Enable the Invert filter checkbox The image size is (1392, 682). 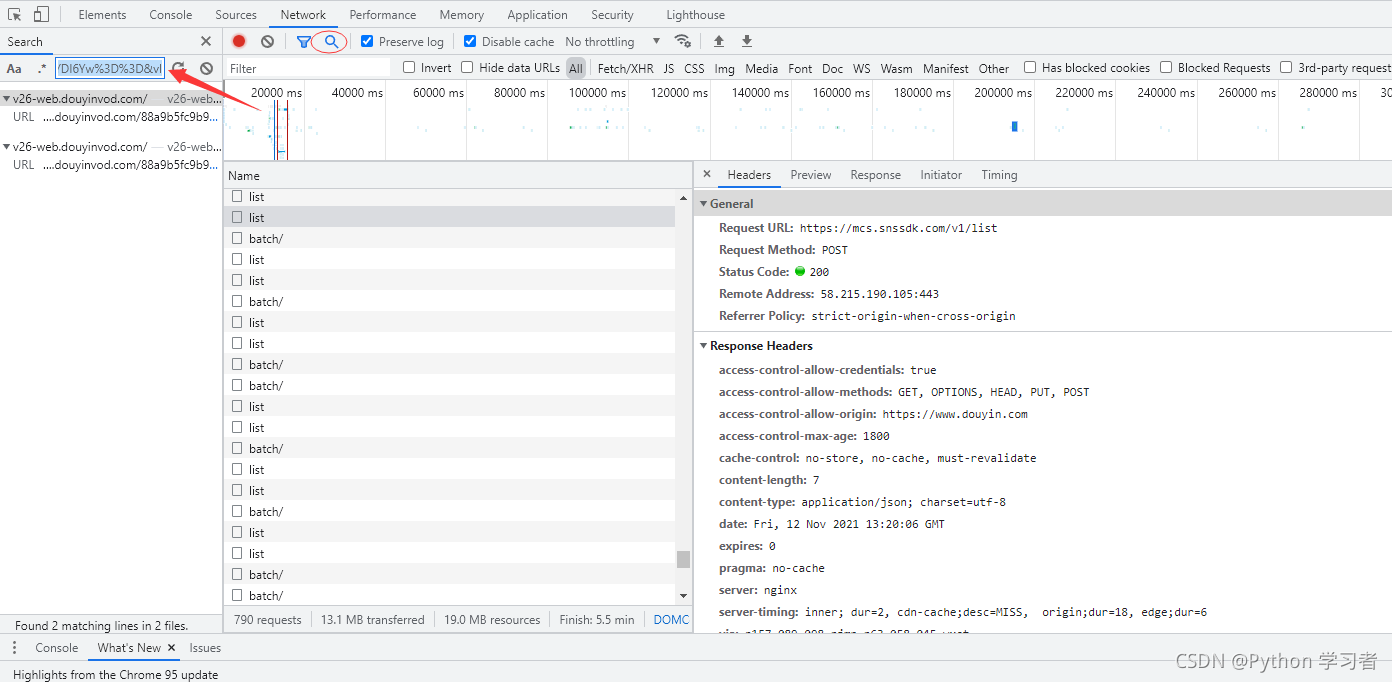pyautogui.click(x=409, y=67)
